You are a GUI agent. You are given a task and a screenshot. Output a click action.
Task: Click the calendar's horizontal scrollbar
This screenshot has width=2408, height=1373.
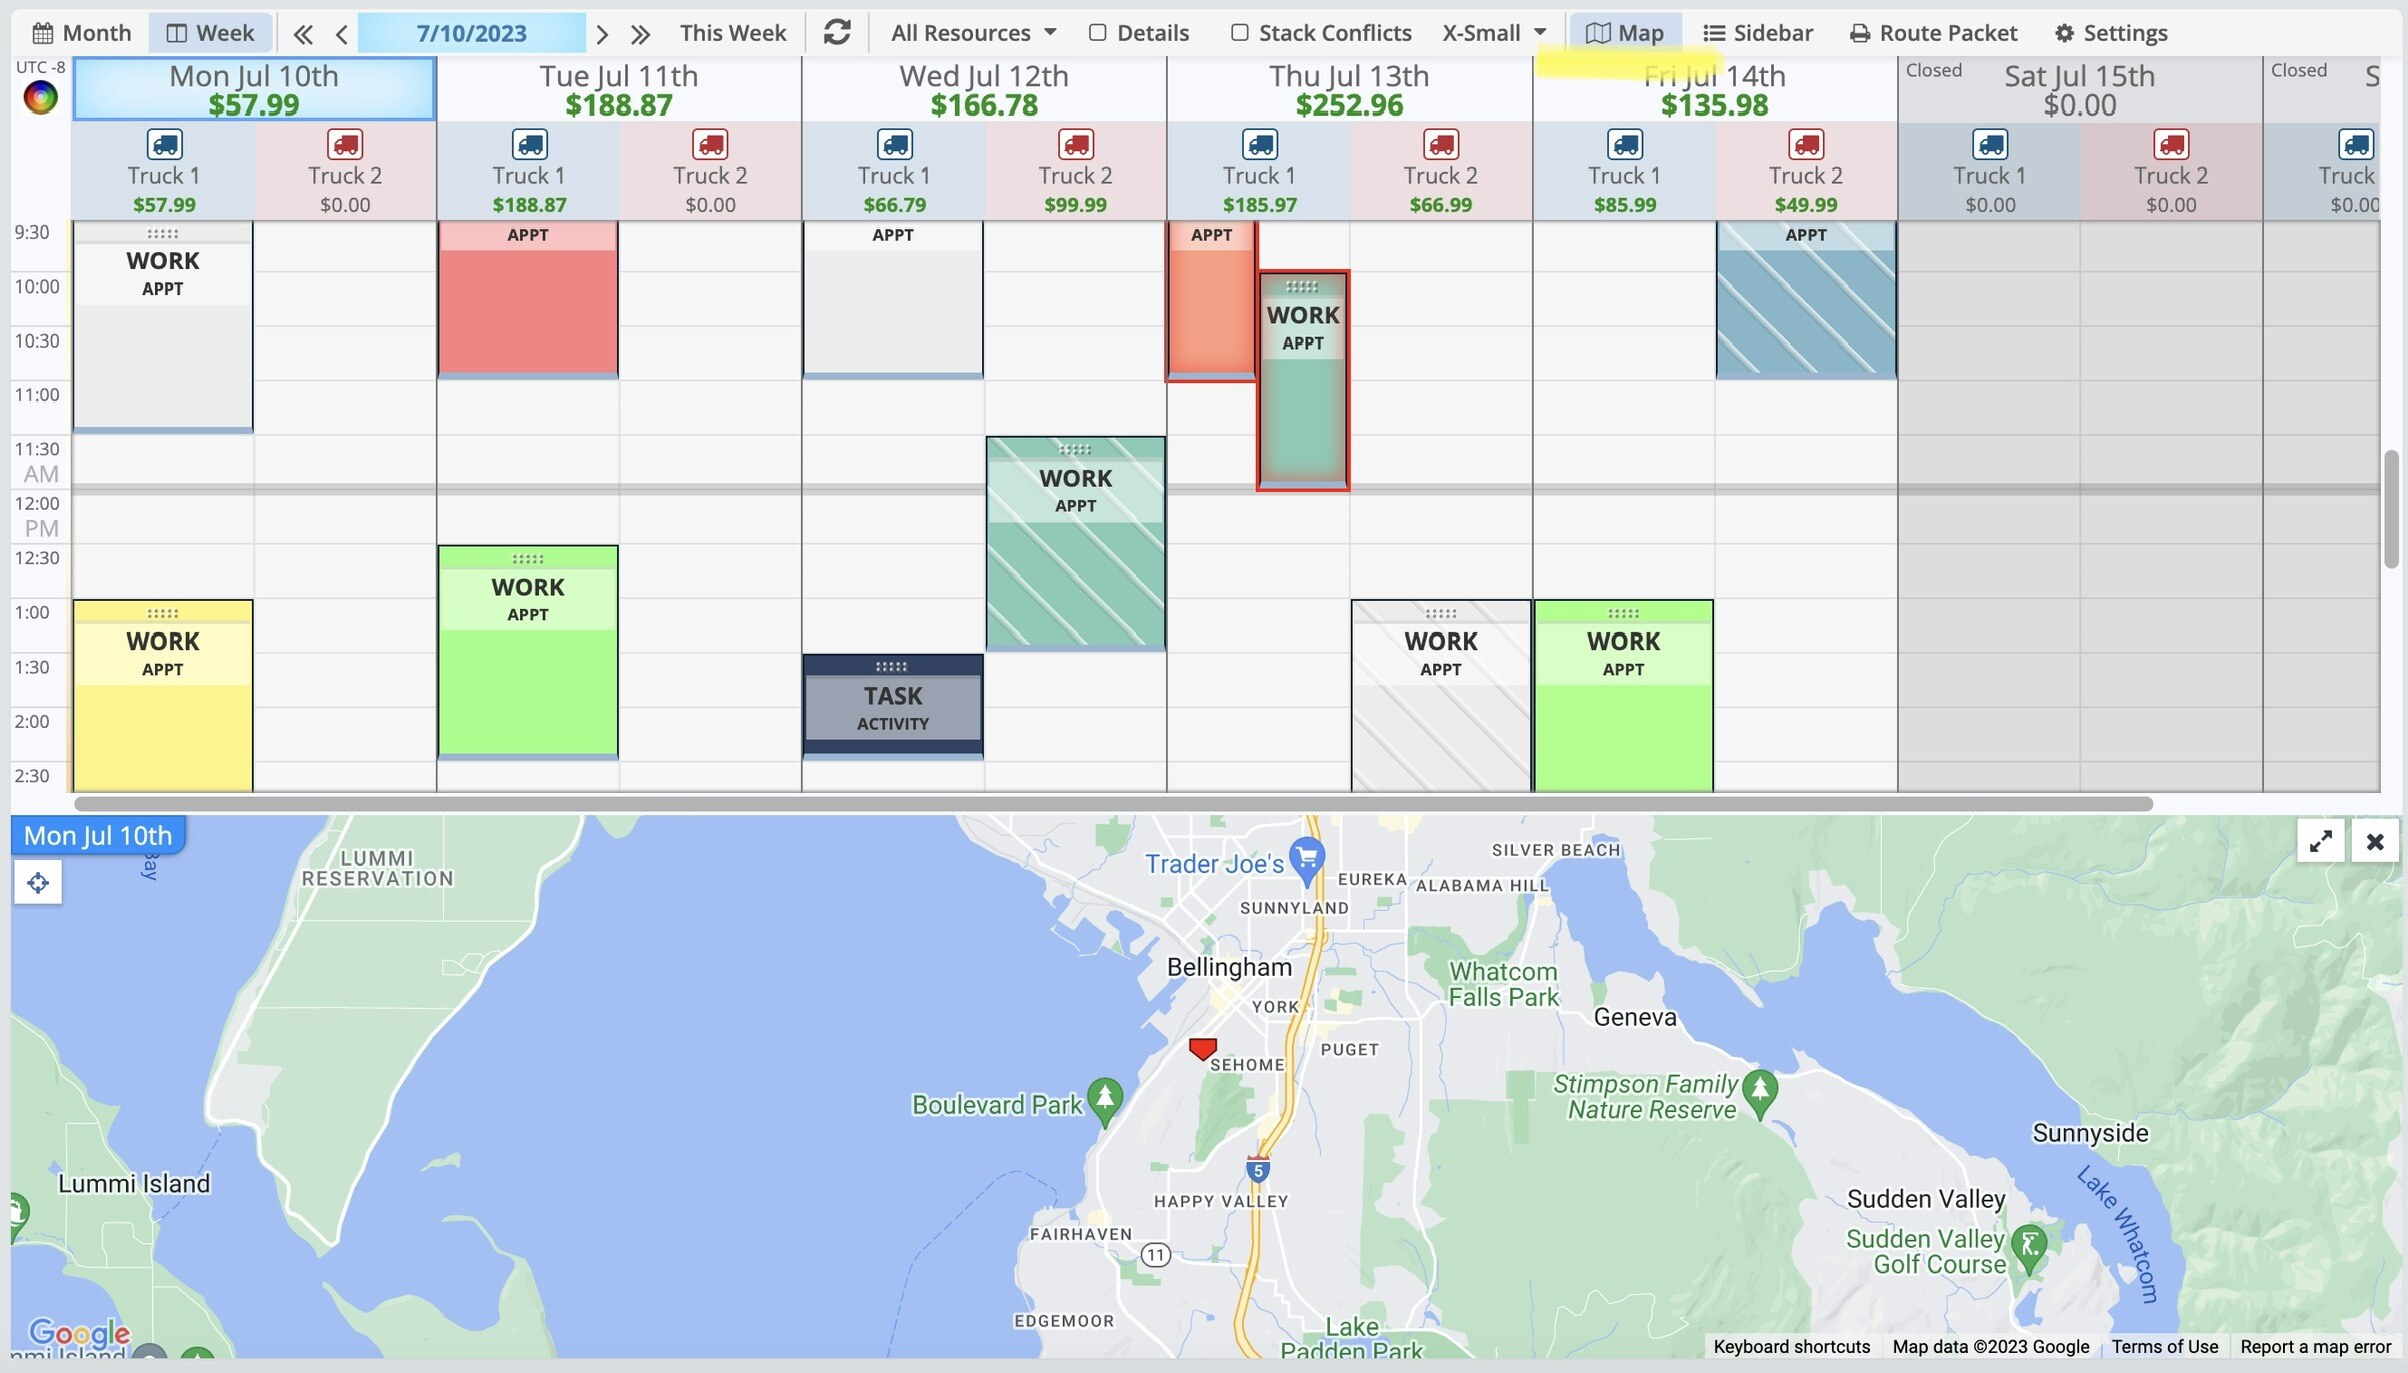point(1112,804)
